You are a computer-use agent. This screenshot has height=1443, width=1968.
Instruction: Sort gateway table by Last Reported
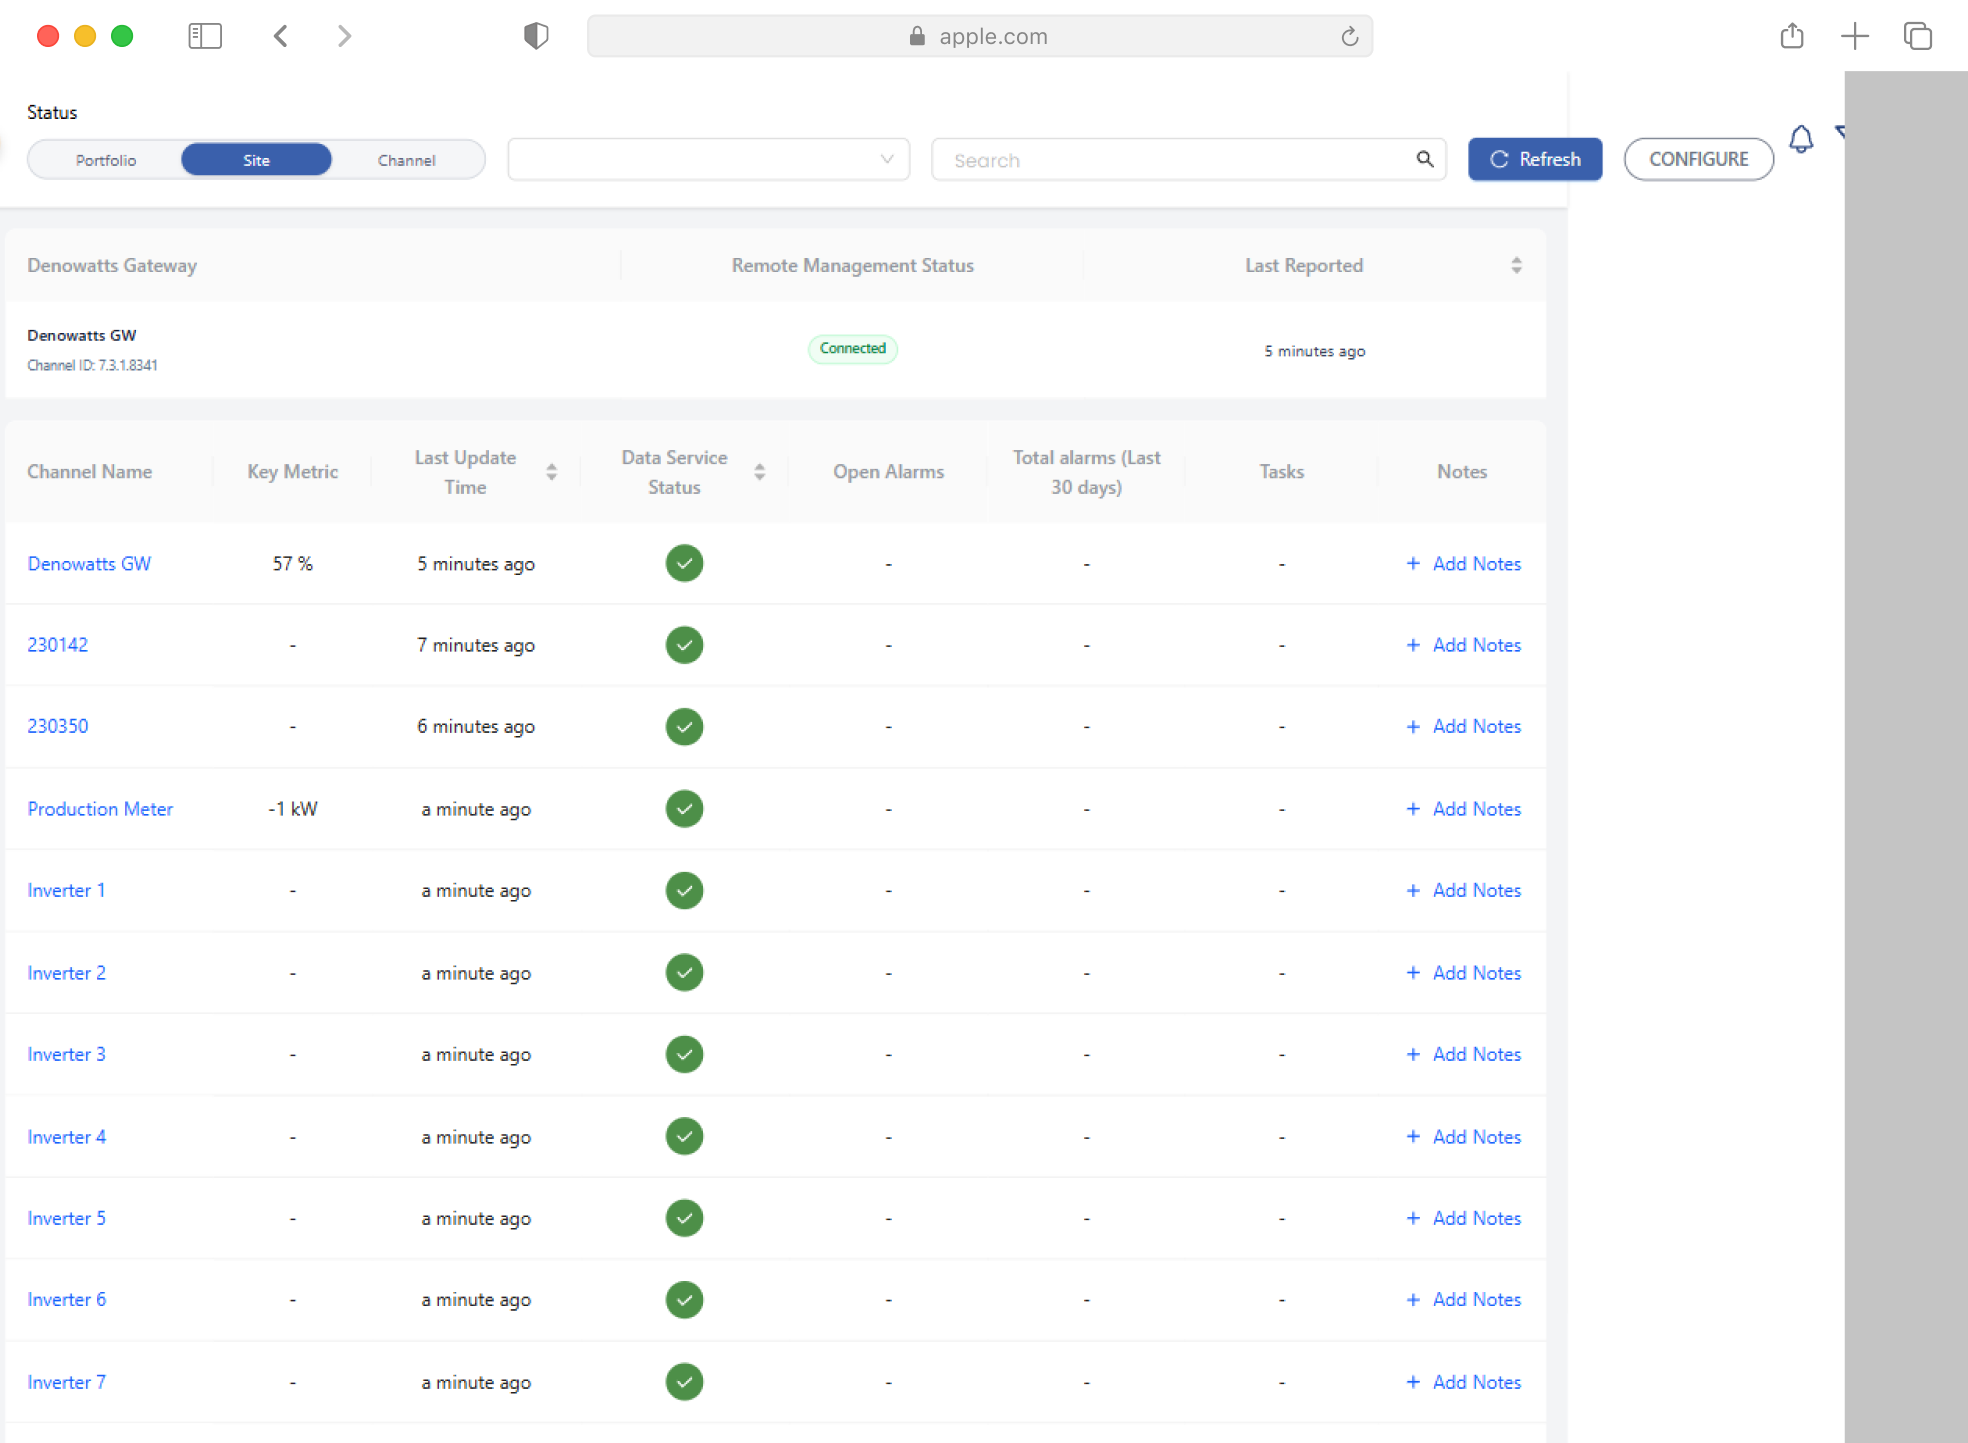click(1516, 265)
